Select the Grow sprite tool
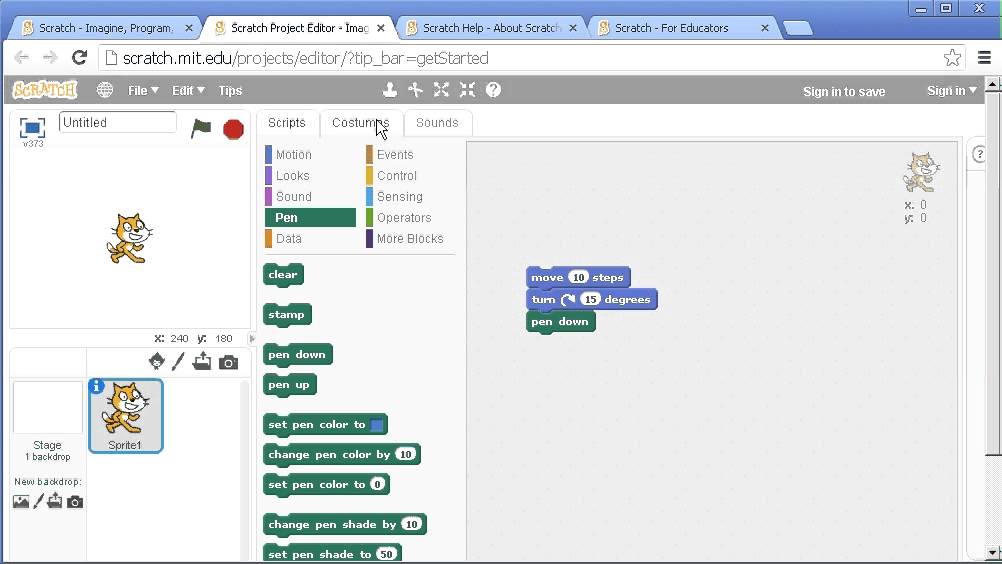 click(x=441, y=90)
